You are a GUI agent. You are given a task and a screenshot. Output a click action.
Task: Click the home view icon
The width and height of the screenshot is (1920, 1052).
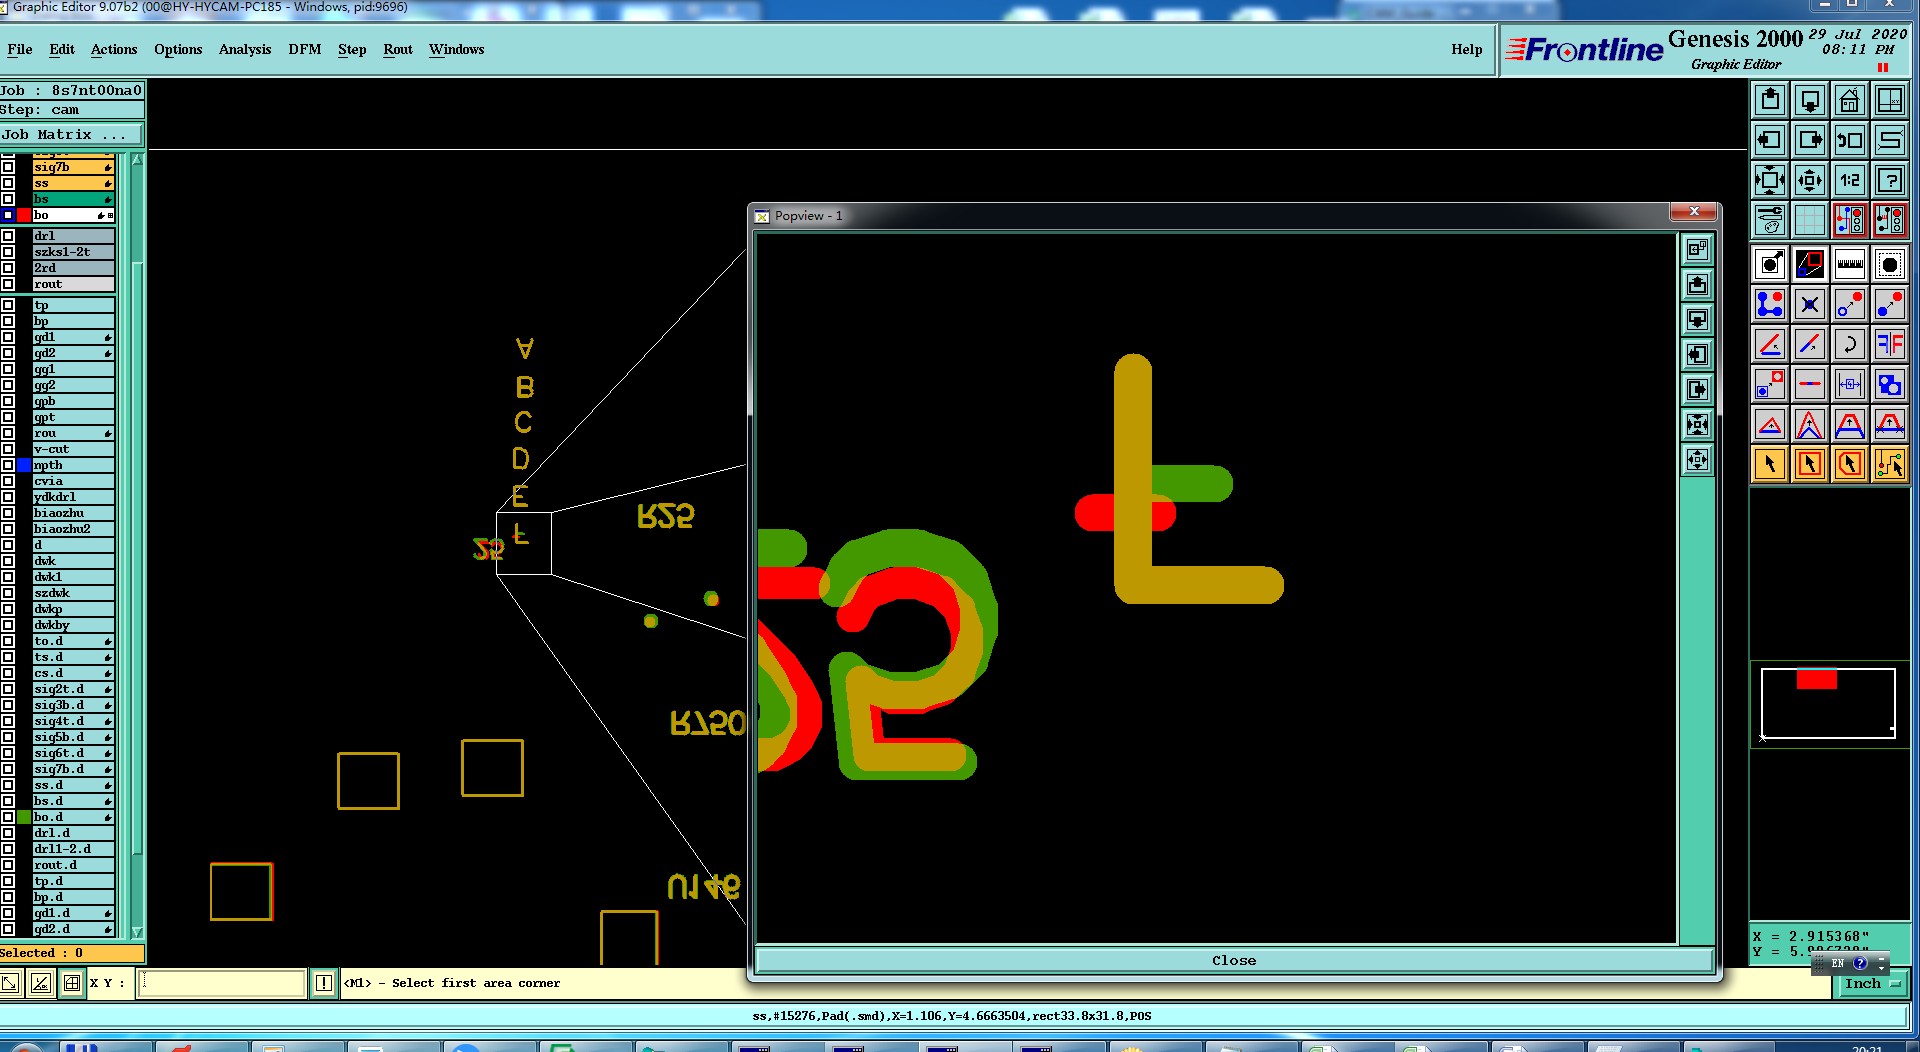(1850, 100)
